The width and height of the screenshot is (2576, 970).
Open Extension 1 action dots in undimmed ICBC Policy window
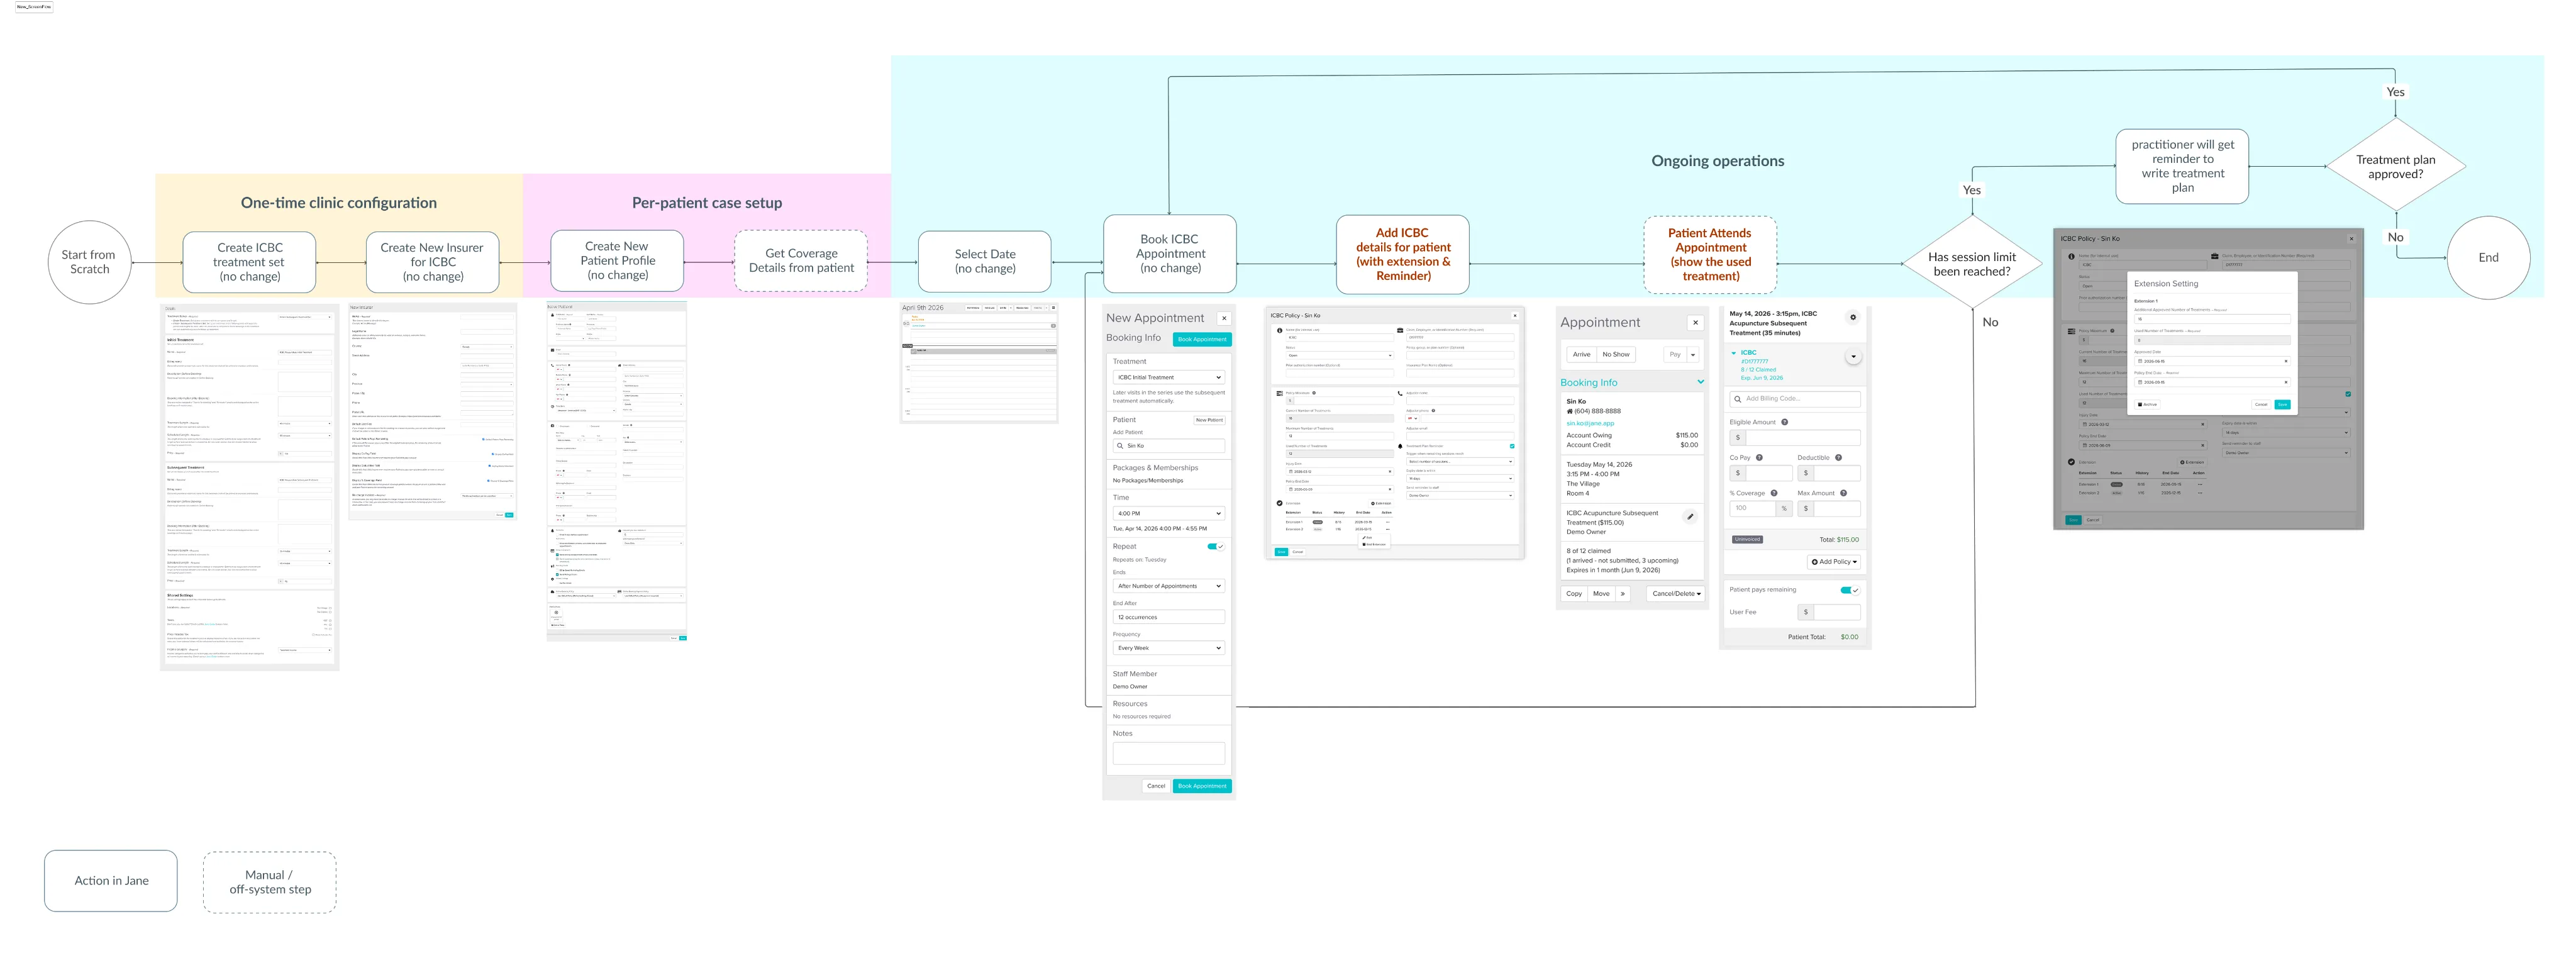click(1388, 522)
